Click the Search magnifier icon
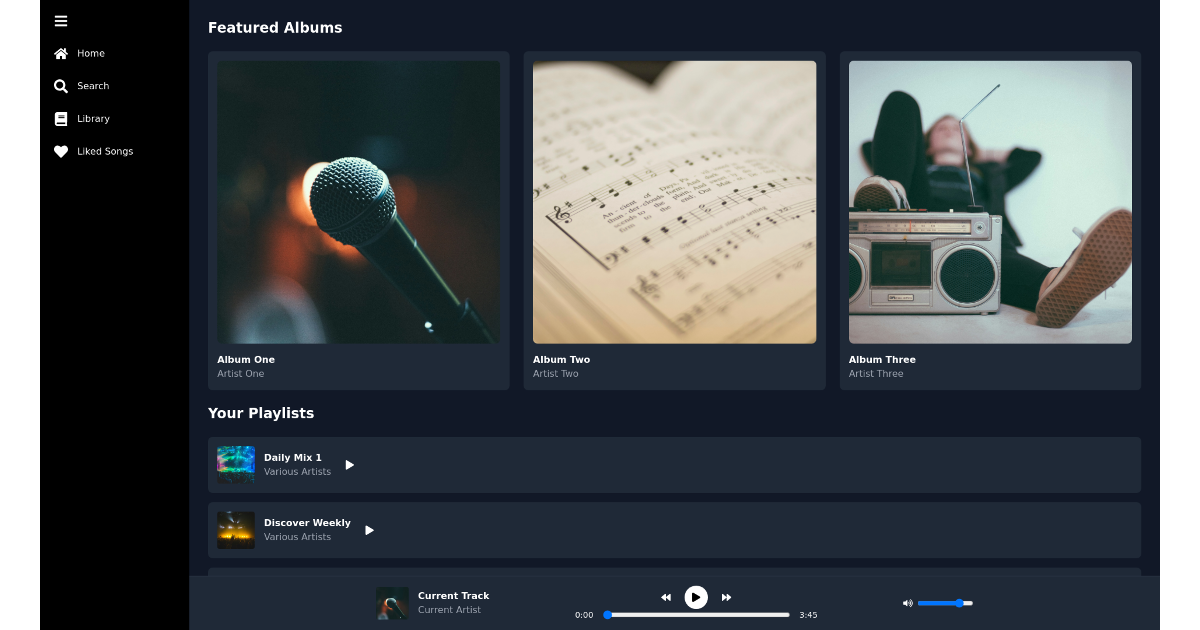 click(x=61, y=86)
